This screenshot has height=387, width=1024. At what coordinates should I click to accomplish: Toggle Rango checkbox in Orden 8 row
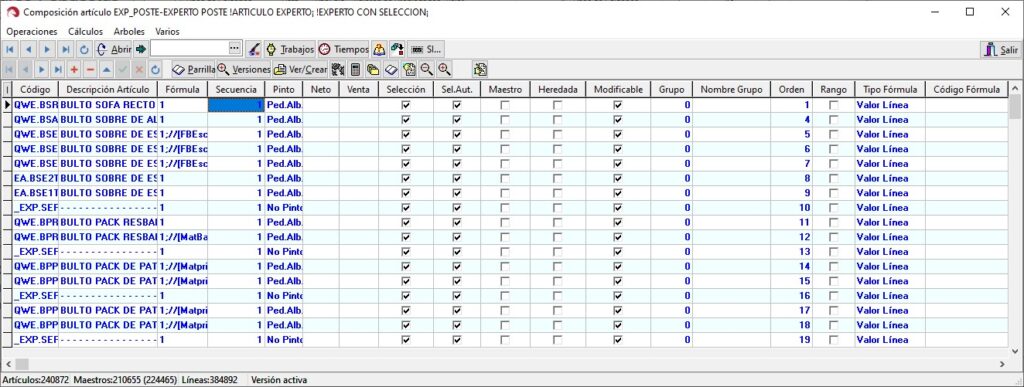tap(834, 178)
